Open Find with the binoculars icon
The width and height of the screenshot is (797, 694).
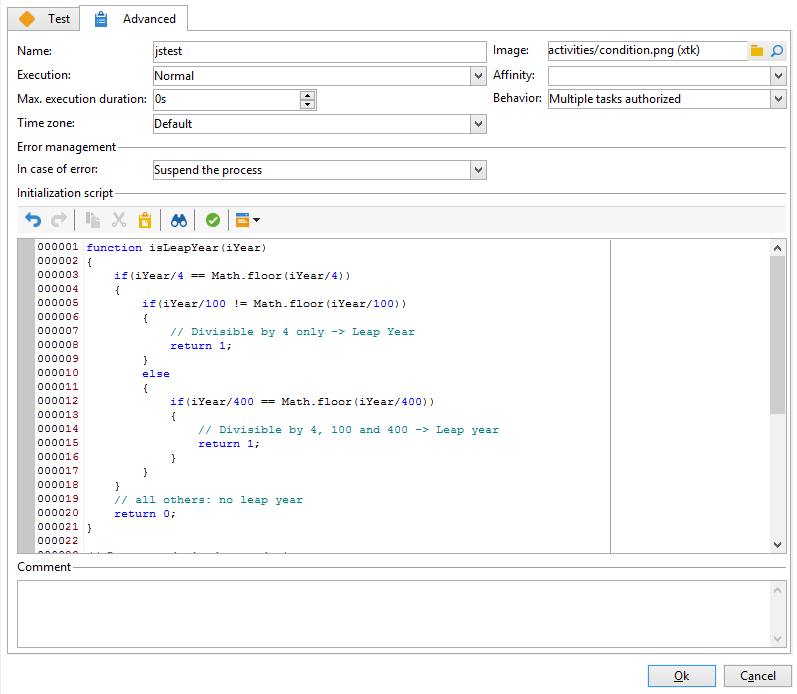coord(179,220)
